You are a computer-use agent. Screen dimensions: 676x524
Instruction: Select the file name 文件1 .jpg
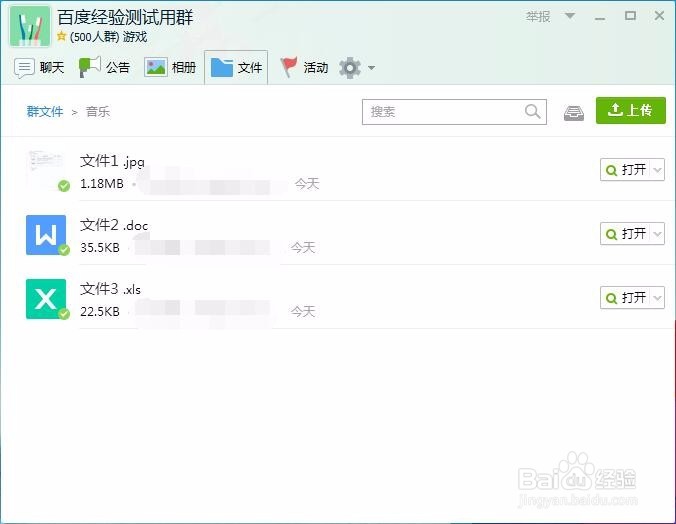(x=112, y=161)
